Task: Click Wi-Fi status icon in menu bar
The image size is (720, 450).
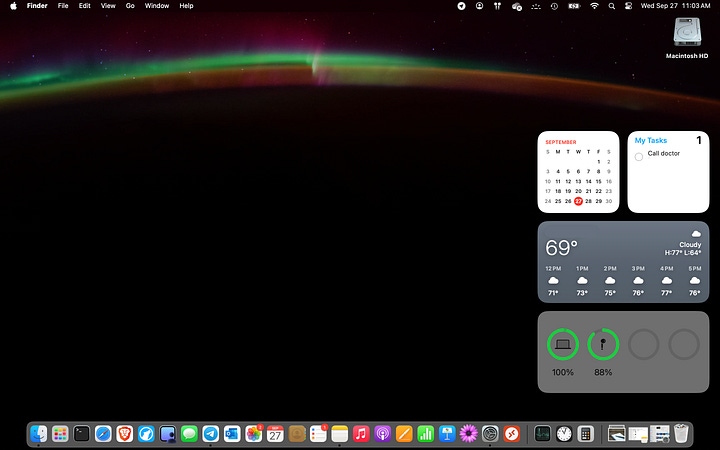Action: [594, 6]
